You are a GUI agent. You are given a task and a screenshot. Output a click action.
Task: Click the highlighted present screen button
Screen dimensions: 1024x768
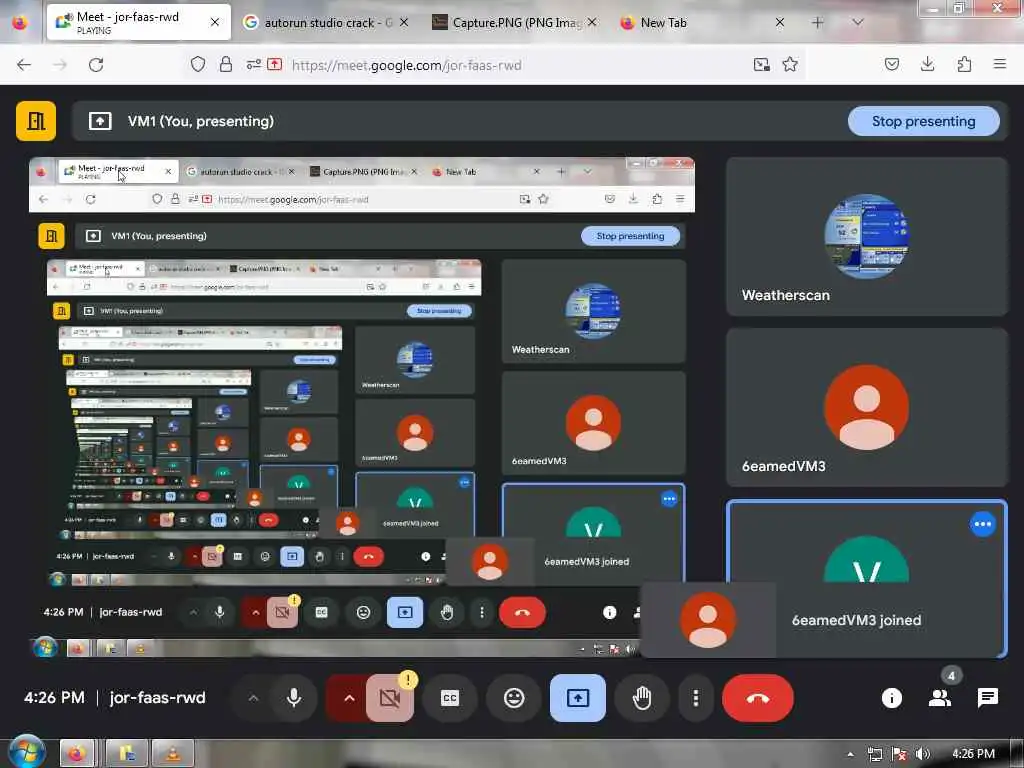[577, 698]
